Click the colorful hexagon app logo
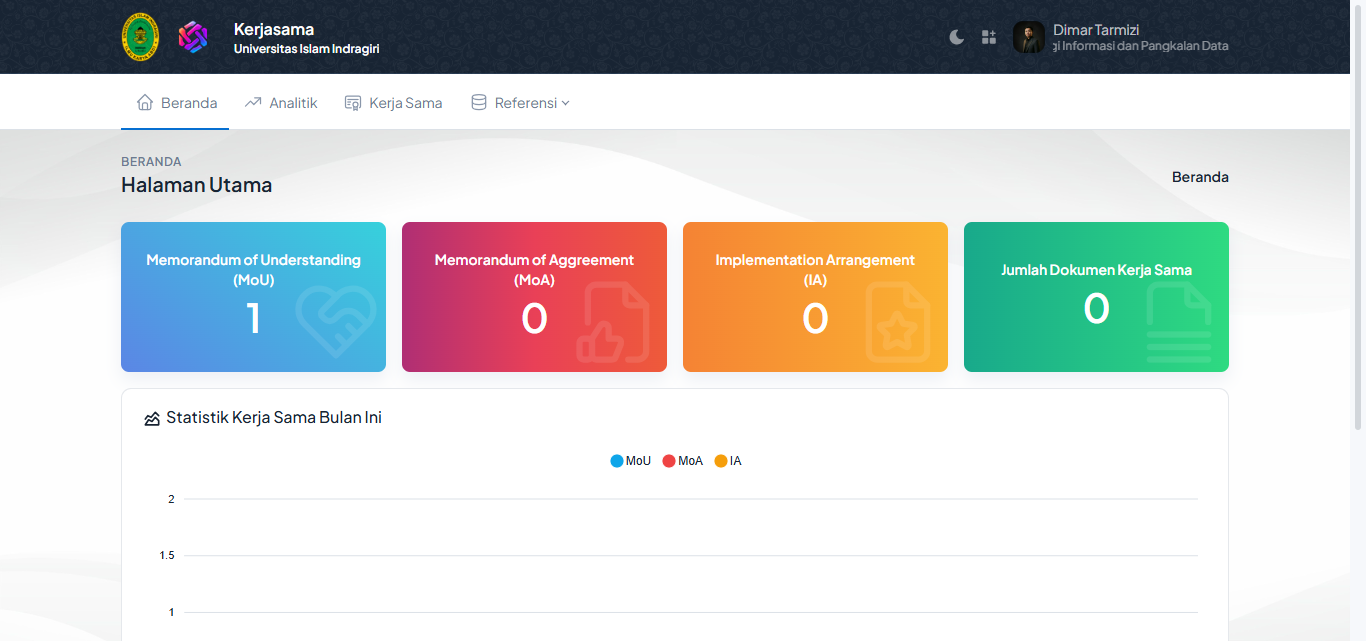Image resolution: width=1366 pixels, height=641 pixels. [x=193, y=37]
